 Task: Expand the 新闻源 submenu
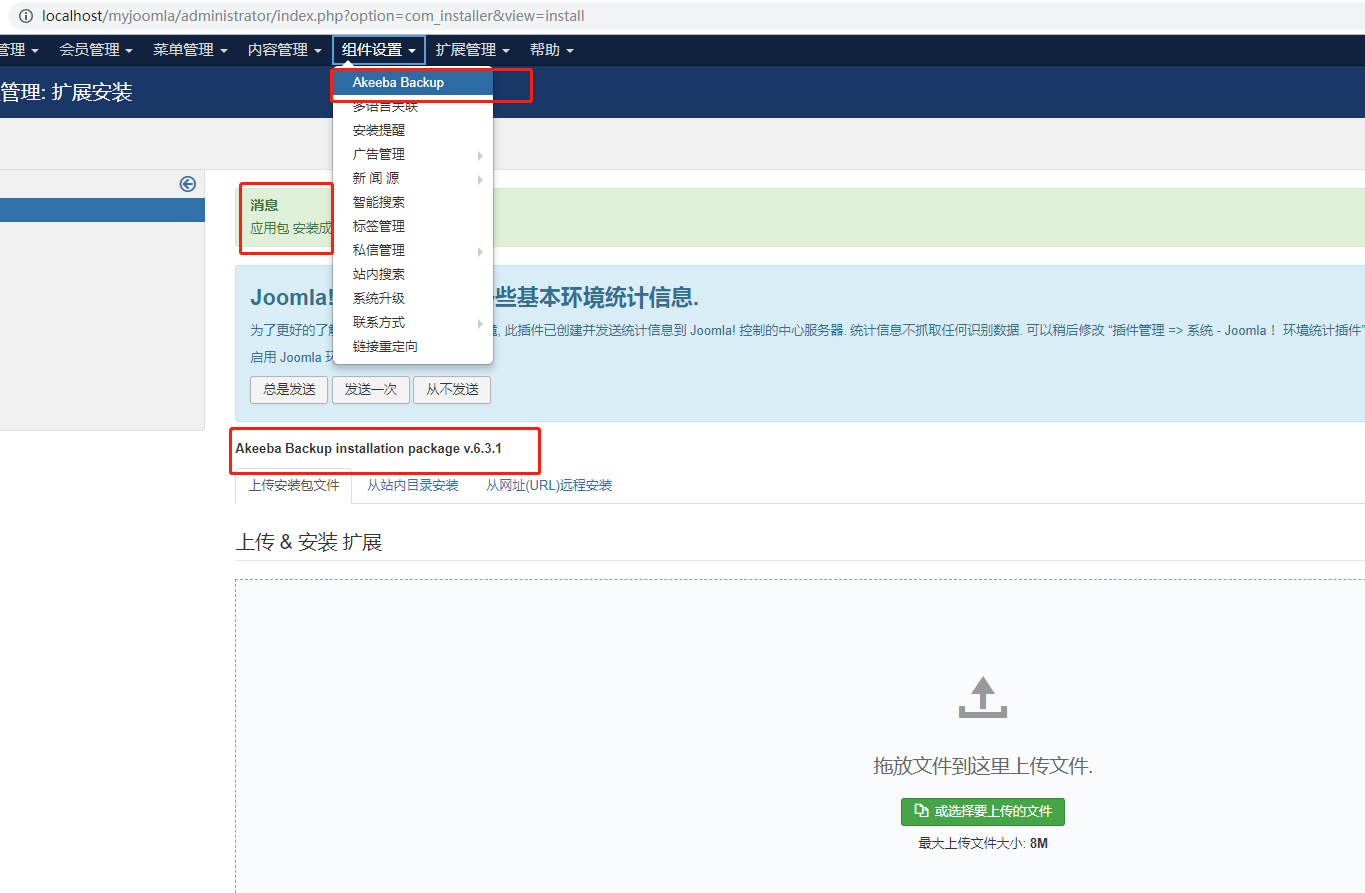(x=412, y=178)
